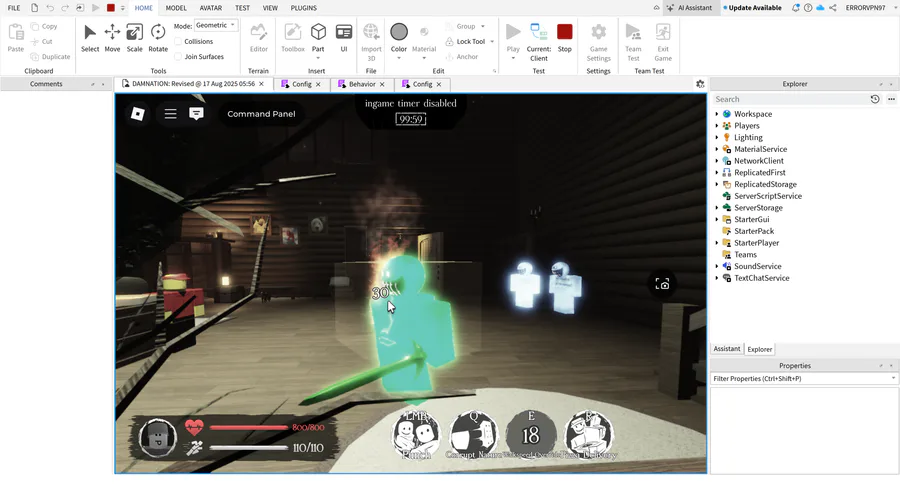Open AI Assistant in title bar
Image resolution: width=900 pixels, height=493 pixels.
(689, 7)
